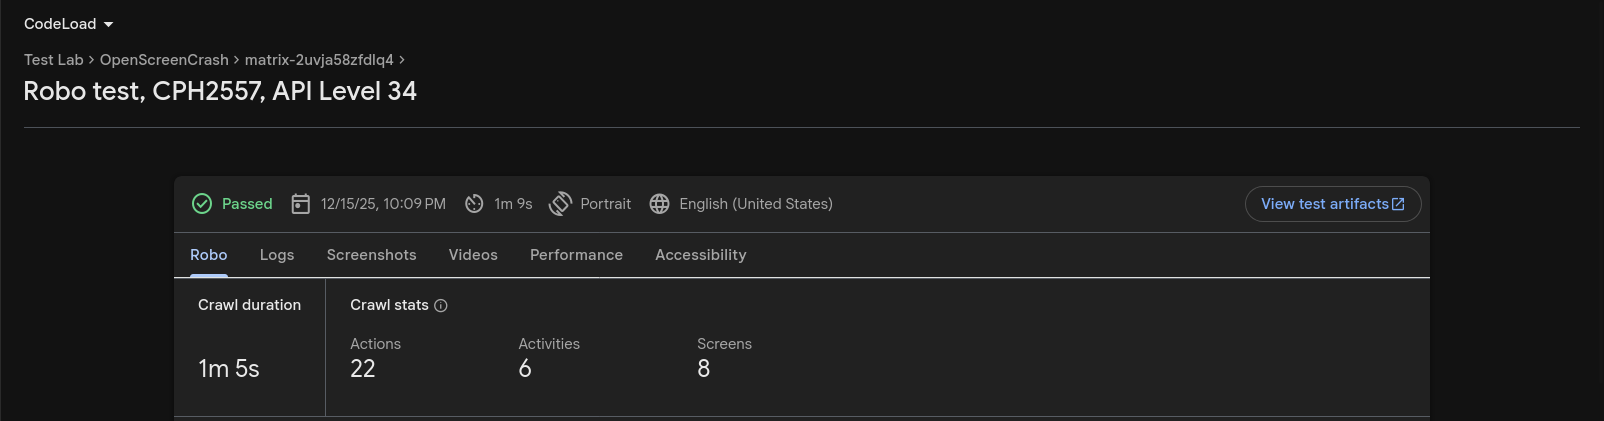Open the Screenshots tab
Screen dimensions: 1604x421
pyautogui.click(x=371, y=255)
